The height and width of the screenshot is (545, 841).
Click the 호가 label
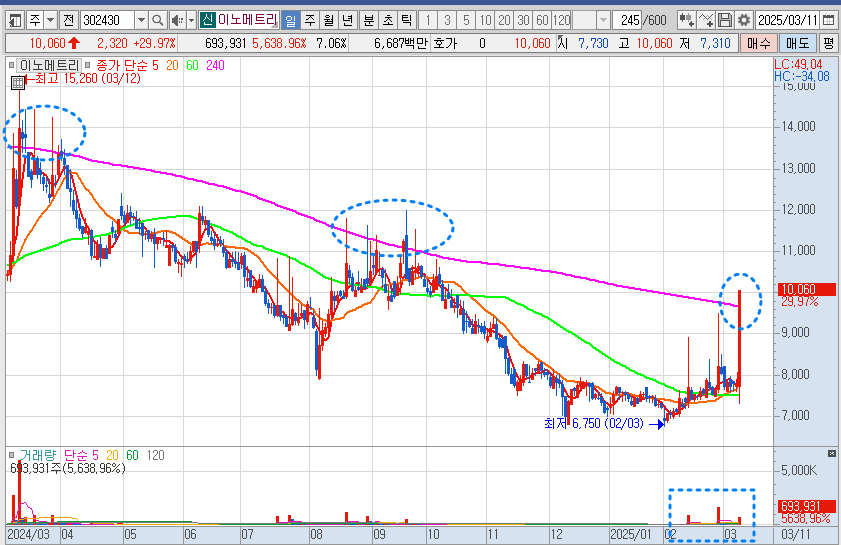445,43
